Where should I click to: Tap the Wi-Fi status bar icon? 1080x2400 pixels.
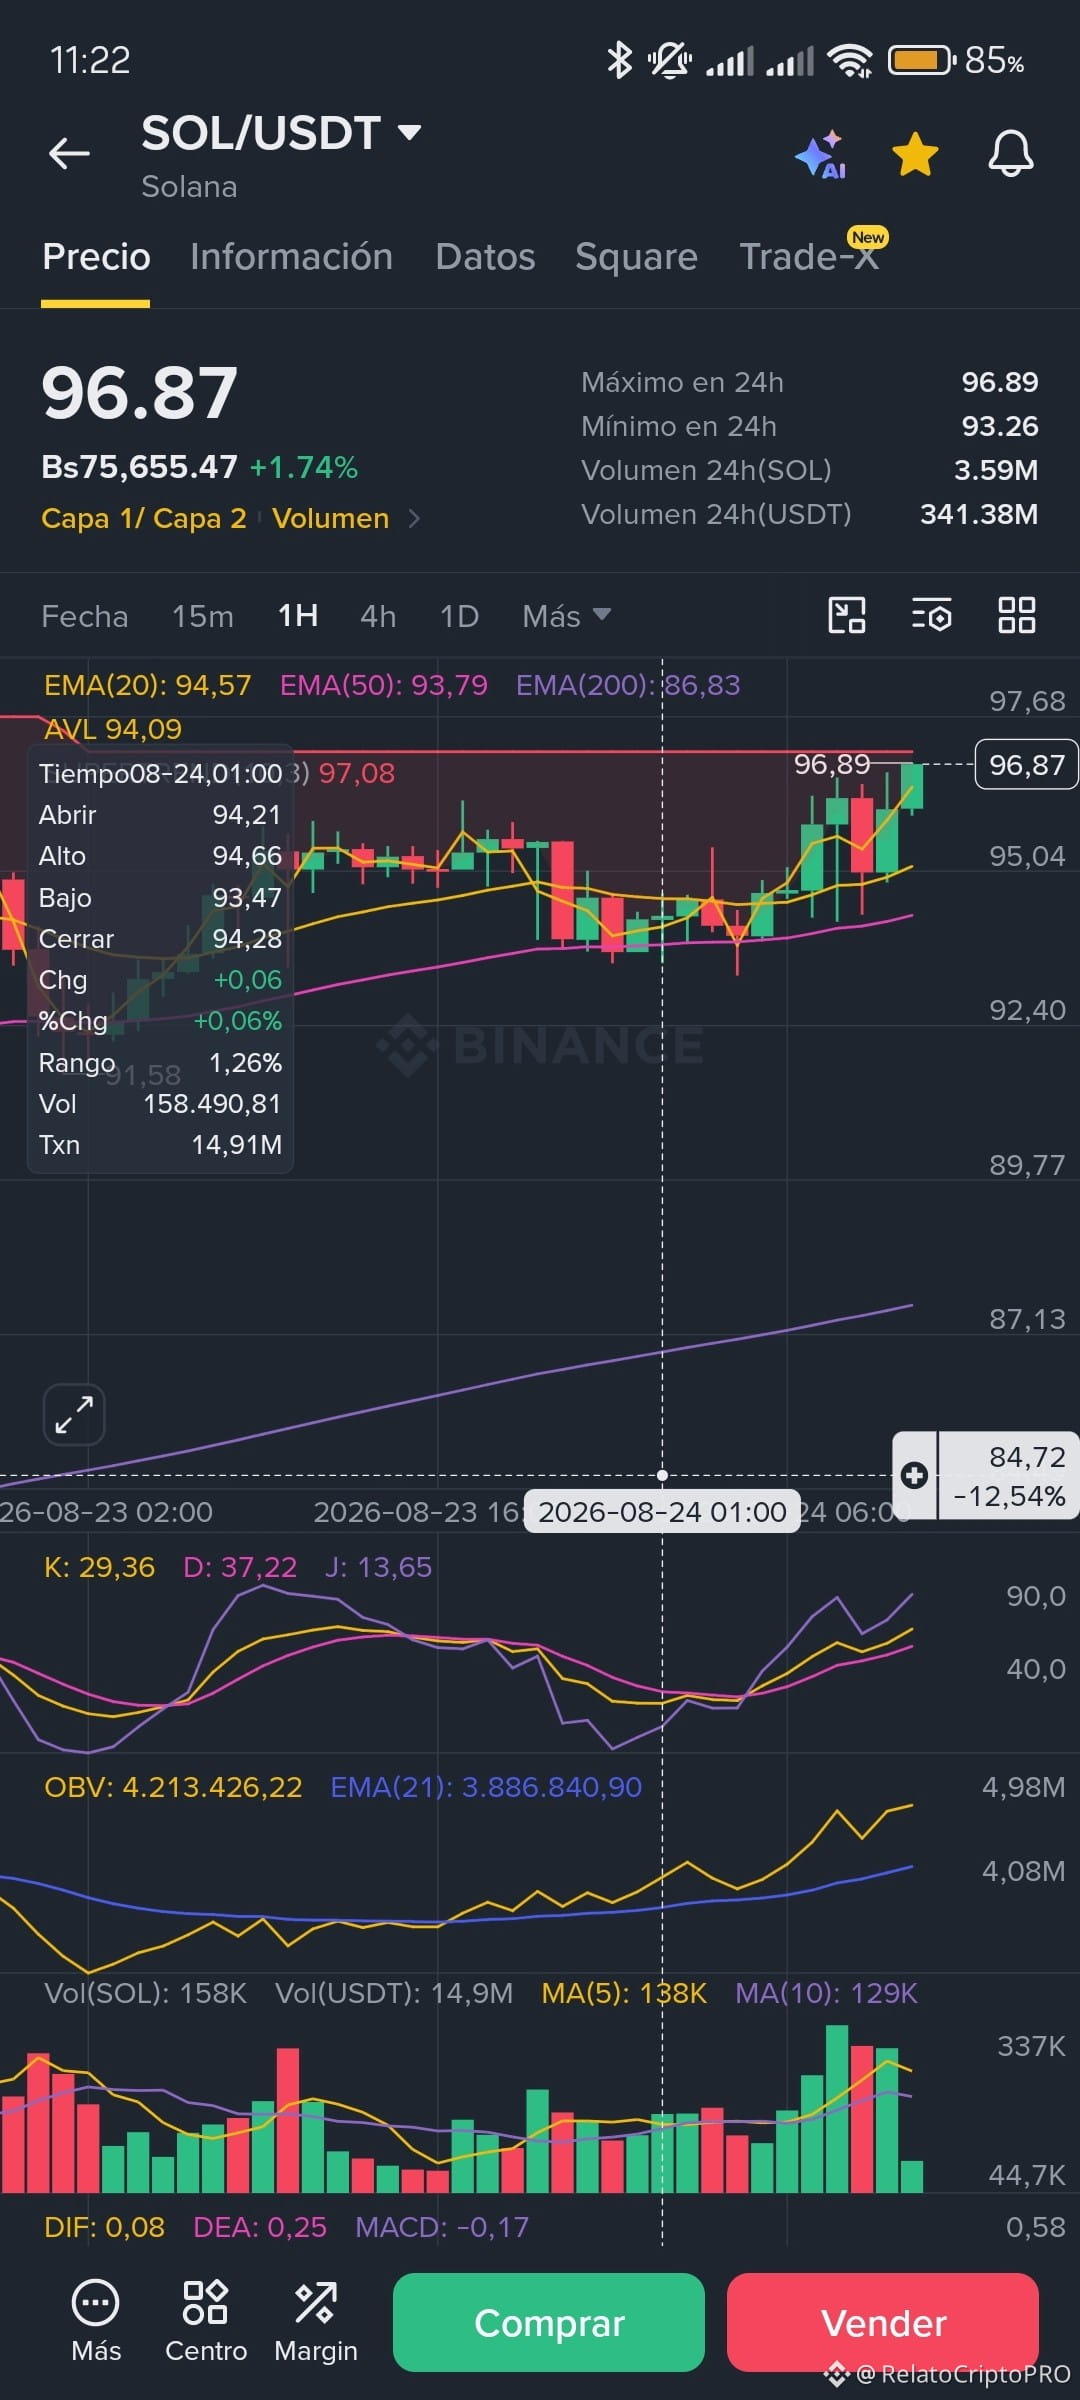pos(851,60)
